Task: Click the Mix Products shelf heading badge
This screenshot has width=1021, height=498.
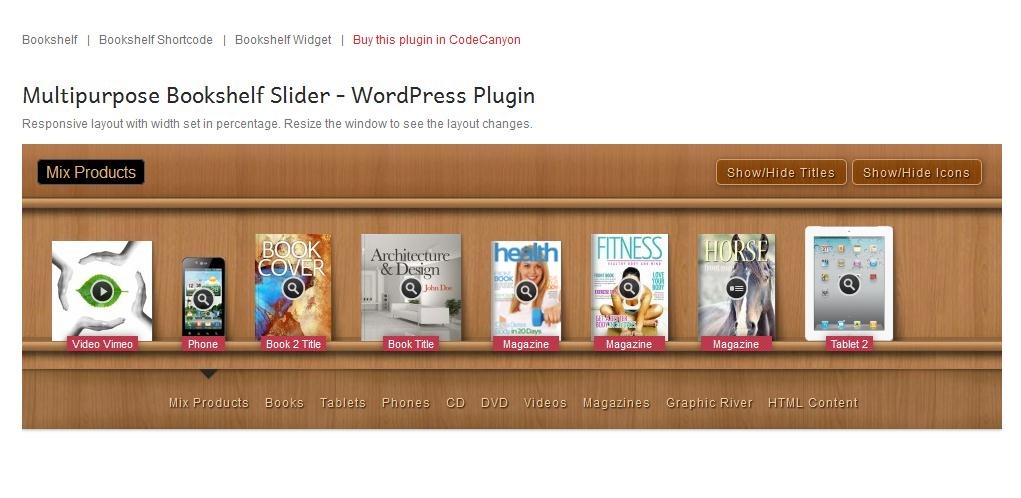Action: click(x=91, y=173)
